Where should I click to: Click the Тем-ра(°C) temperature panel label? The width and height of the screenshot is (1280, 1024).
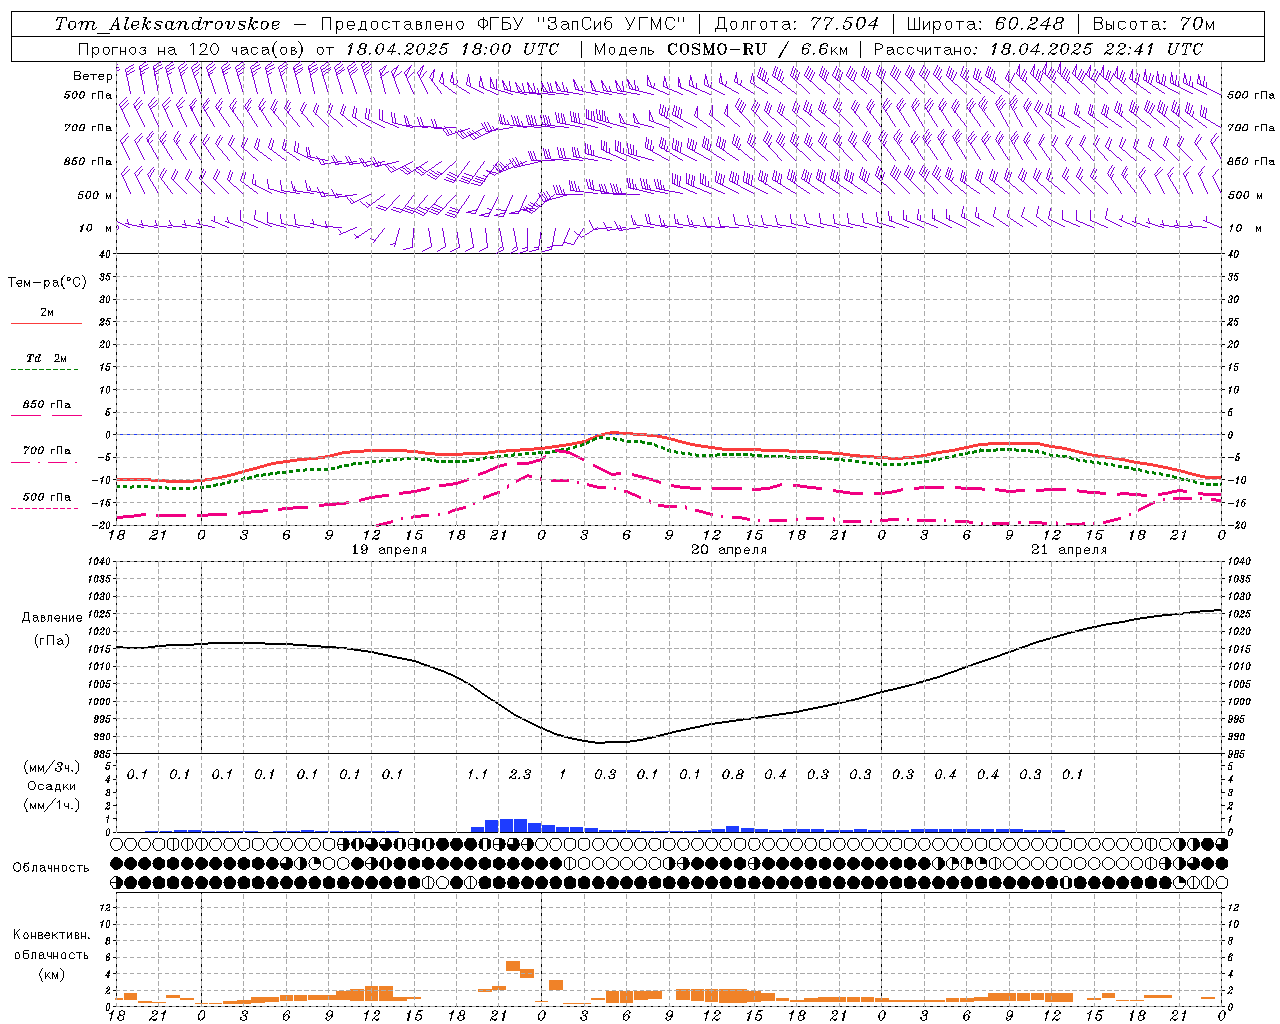tap(47, 283)
